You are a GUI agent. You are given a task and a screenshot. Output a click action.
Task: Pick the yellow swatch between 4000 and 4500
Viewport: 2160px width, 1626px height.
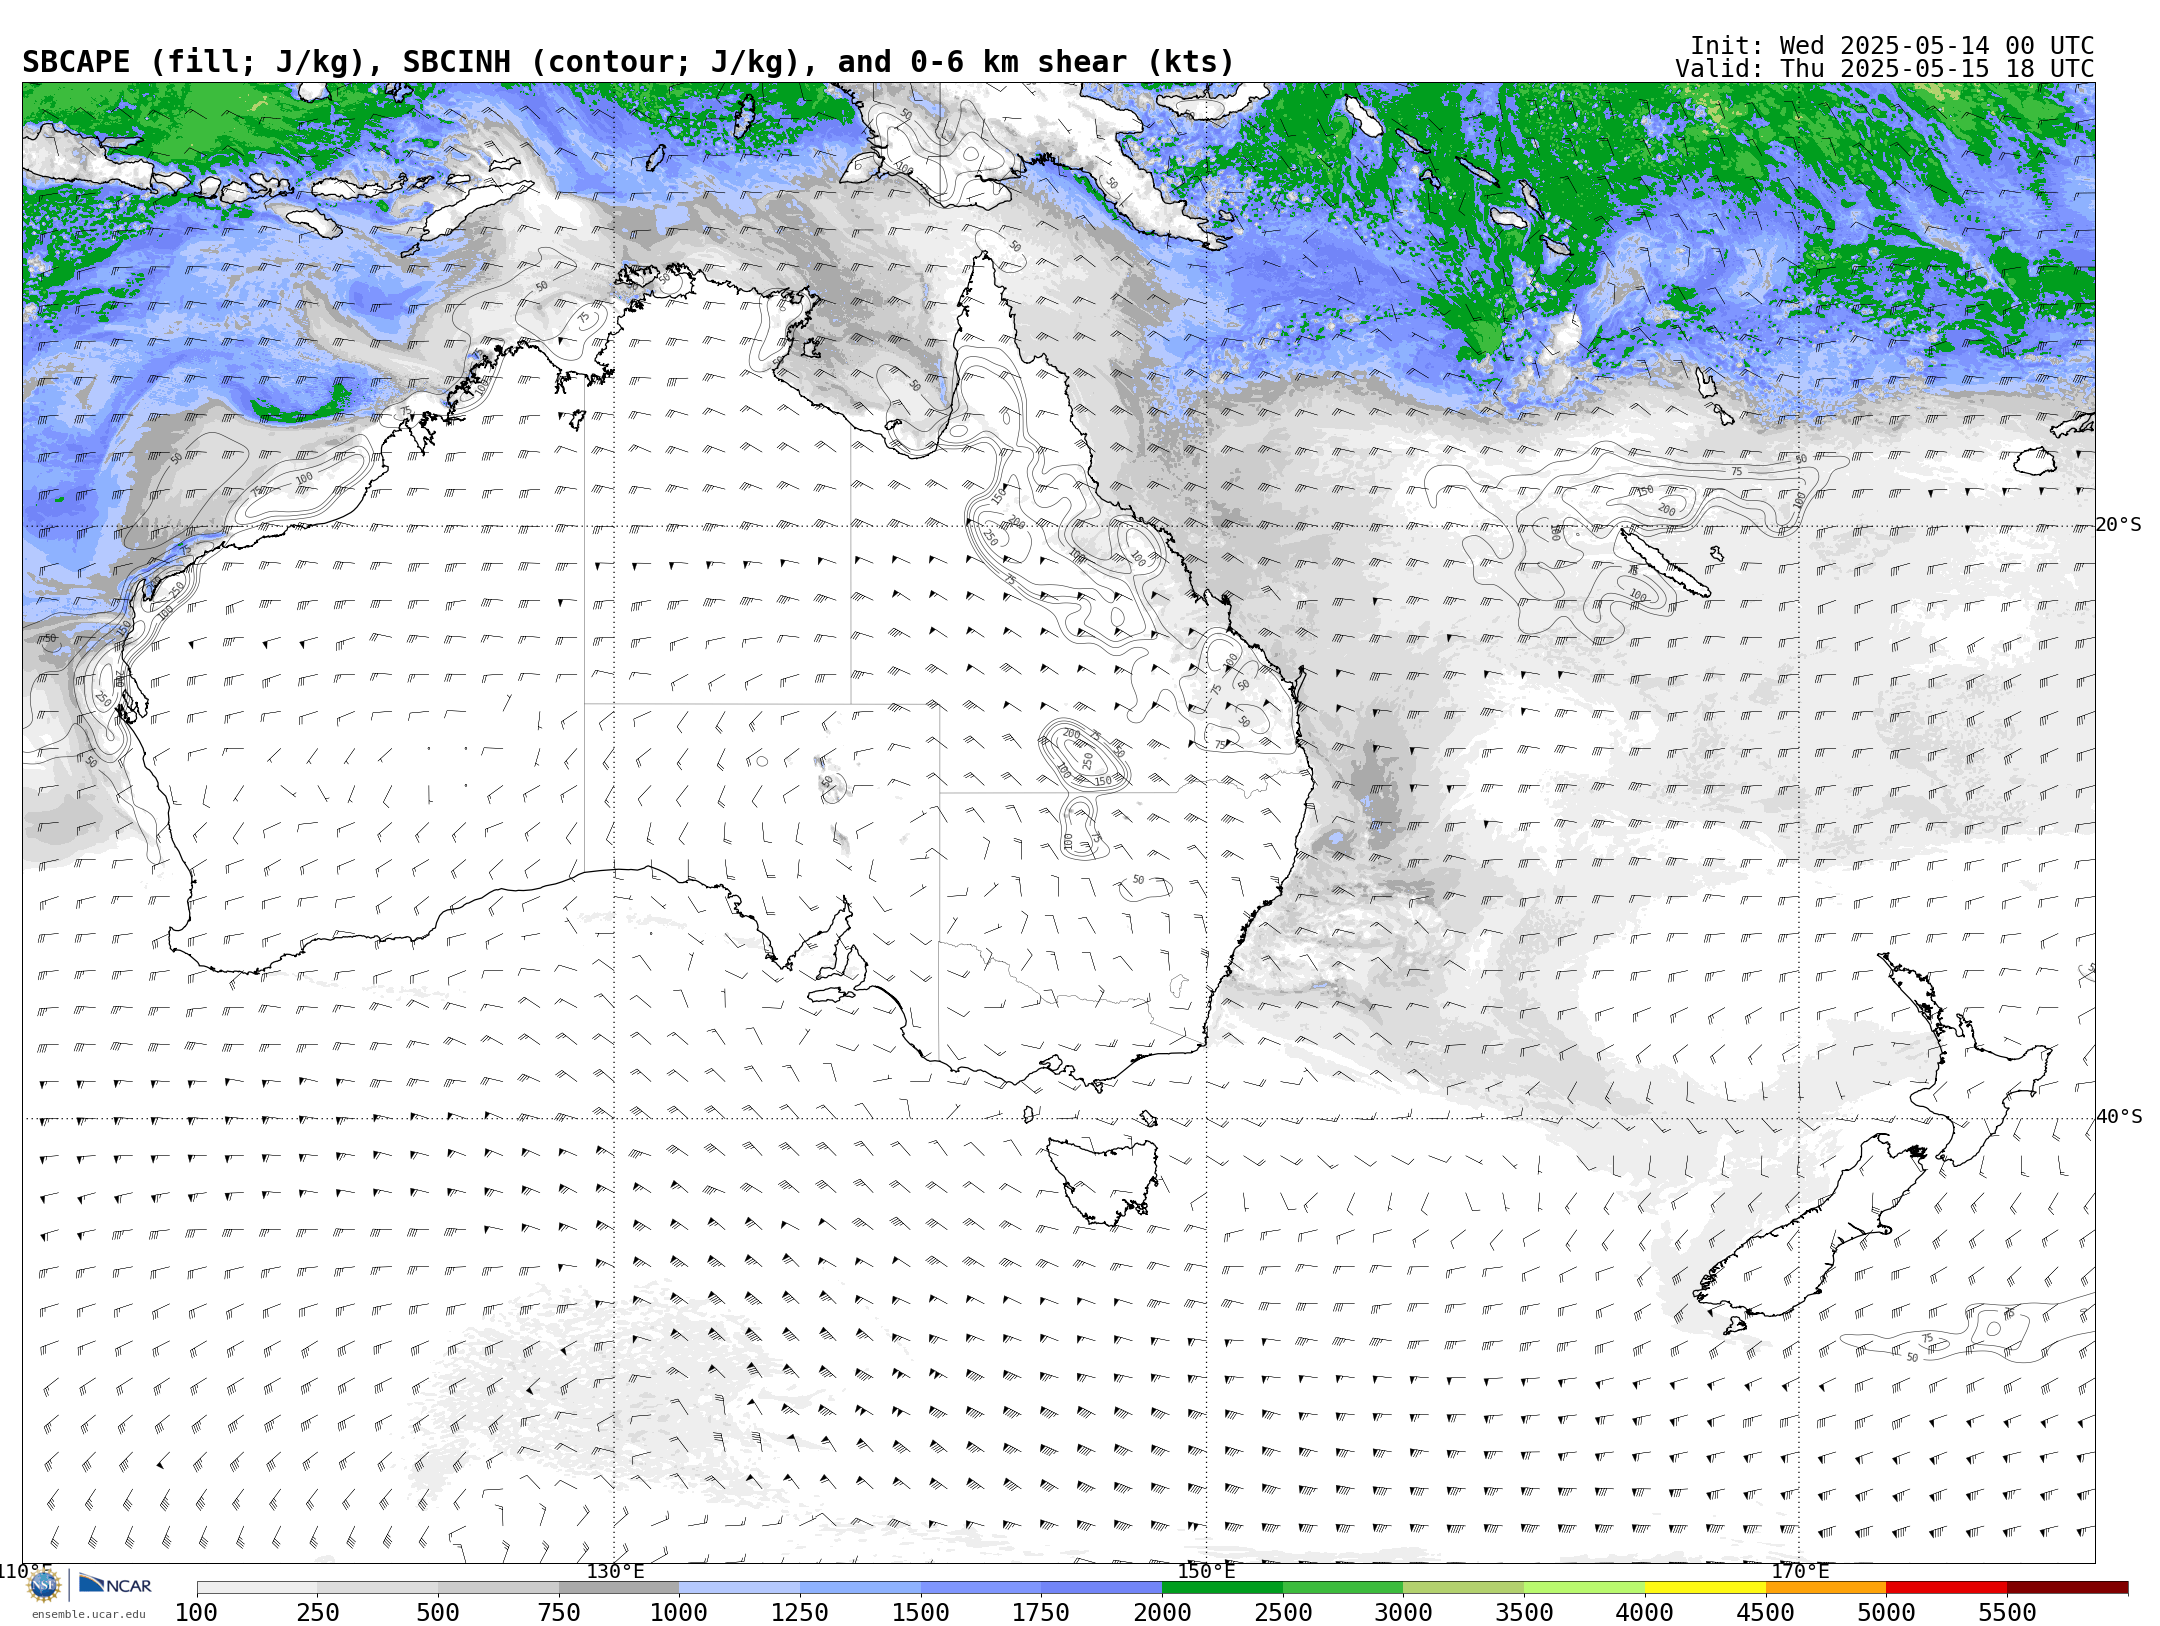click(1705, 1588)
